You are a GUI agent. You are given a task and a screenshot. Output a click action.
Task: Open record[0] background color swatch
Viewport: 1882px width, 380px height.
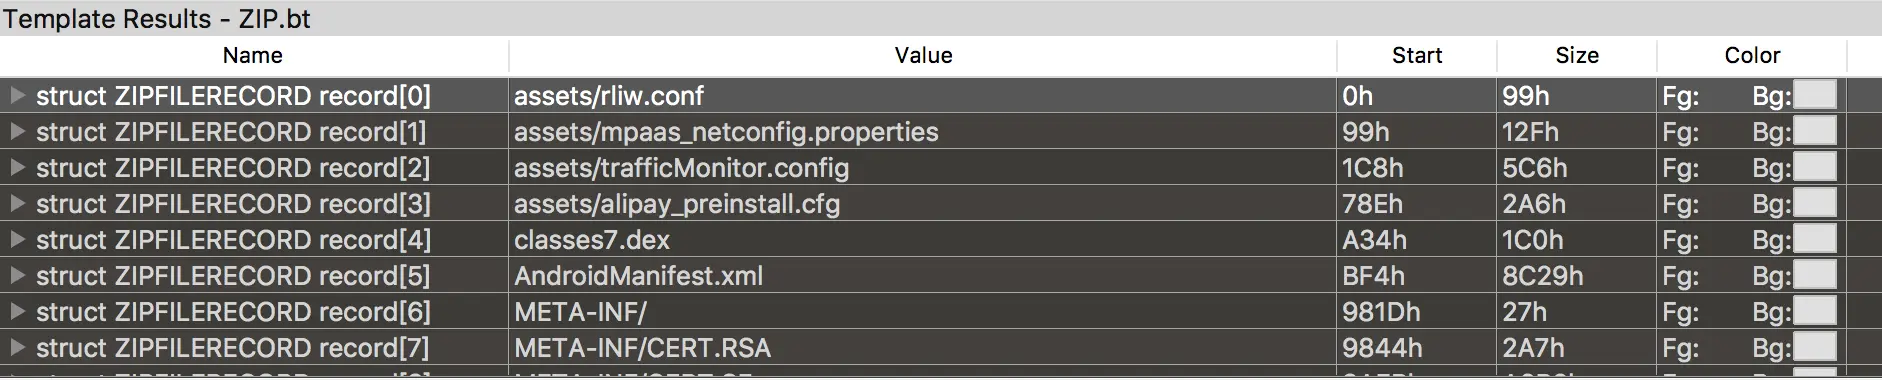1815,95
